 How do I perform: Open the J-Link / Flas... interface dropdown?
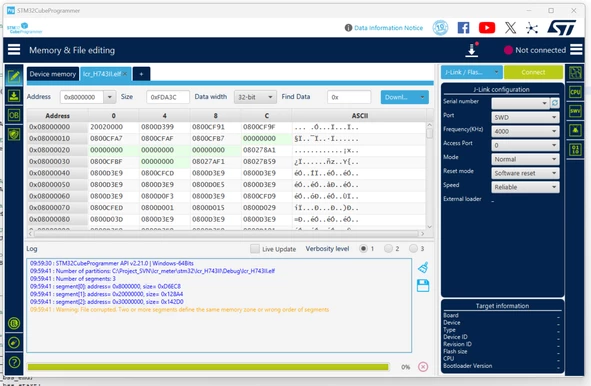[x=472, y=72]
